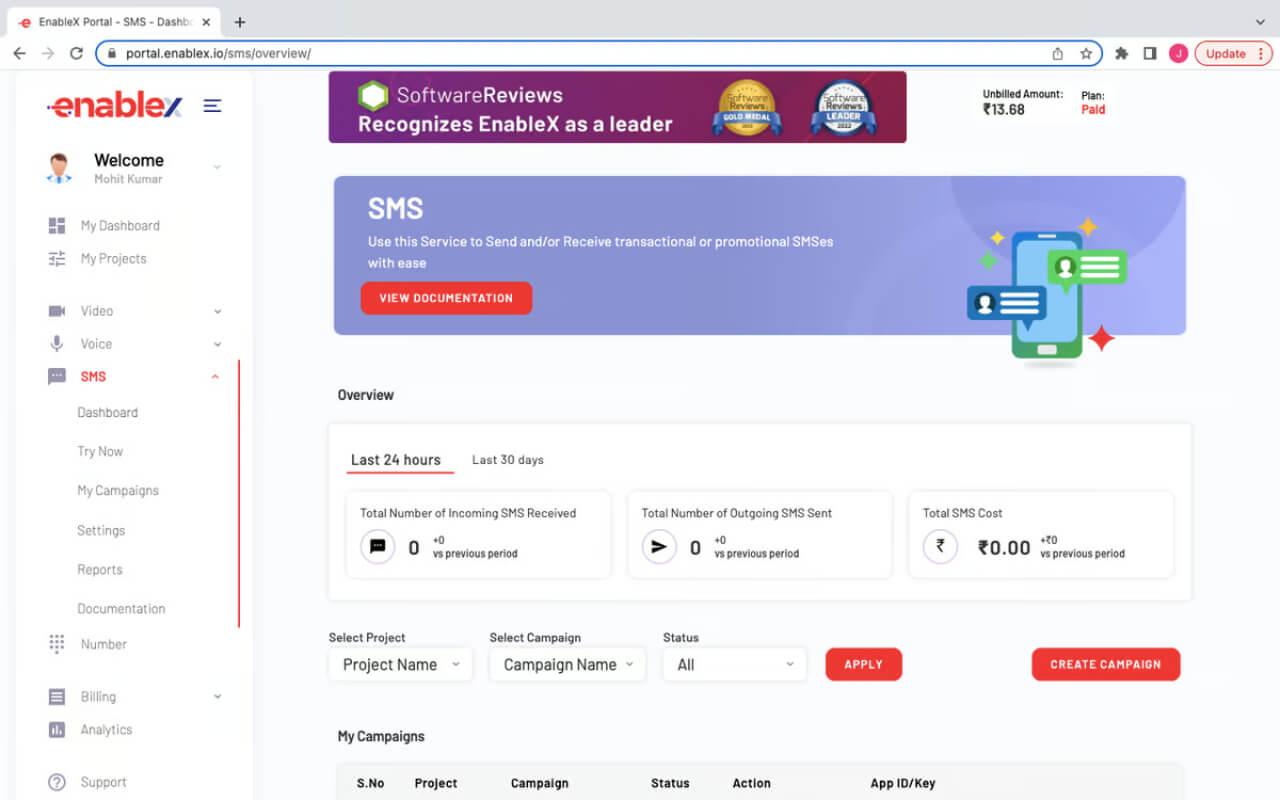This screenshot has height=800, width=1280.
Task: Open Try Now under SMS
Action: click(100, 452)
